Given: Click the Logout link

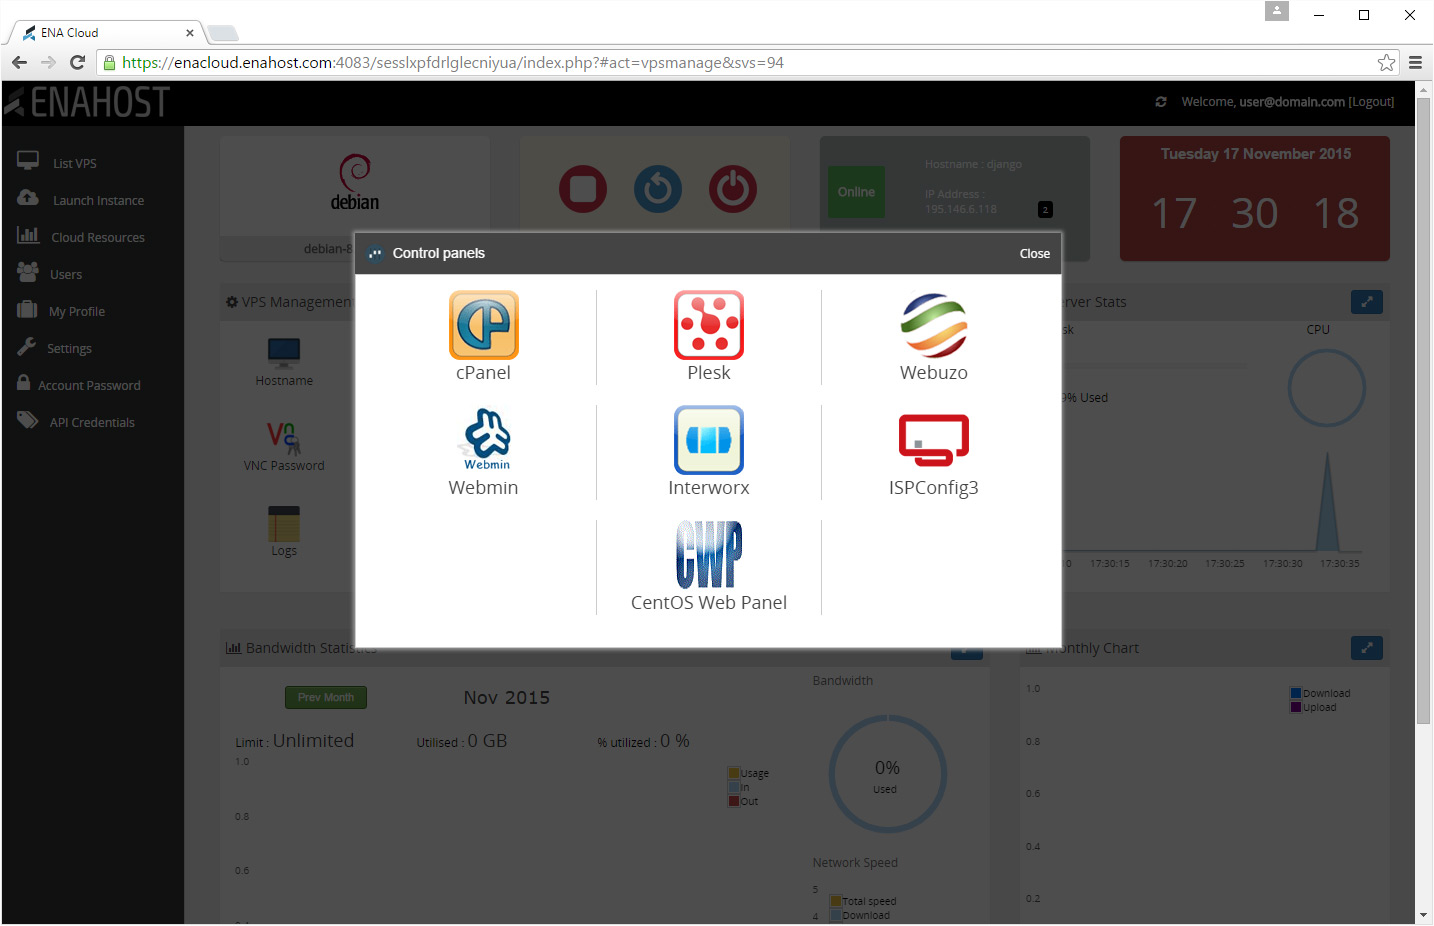Looking at the screenshot, I should (1371, 102).
